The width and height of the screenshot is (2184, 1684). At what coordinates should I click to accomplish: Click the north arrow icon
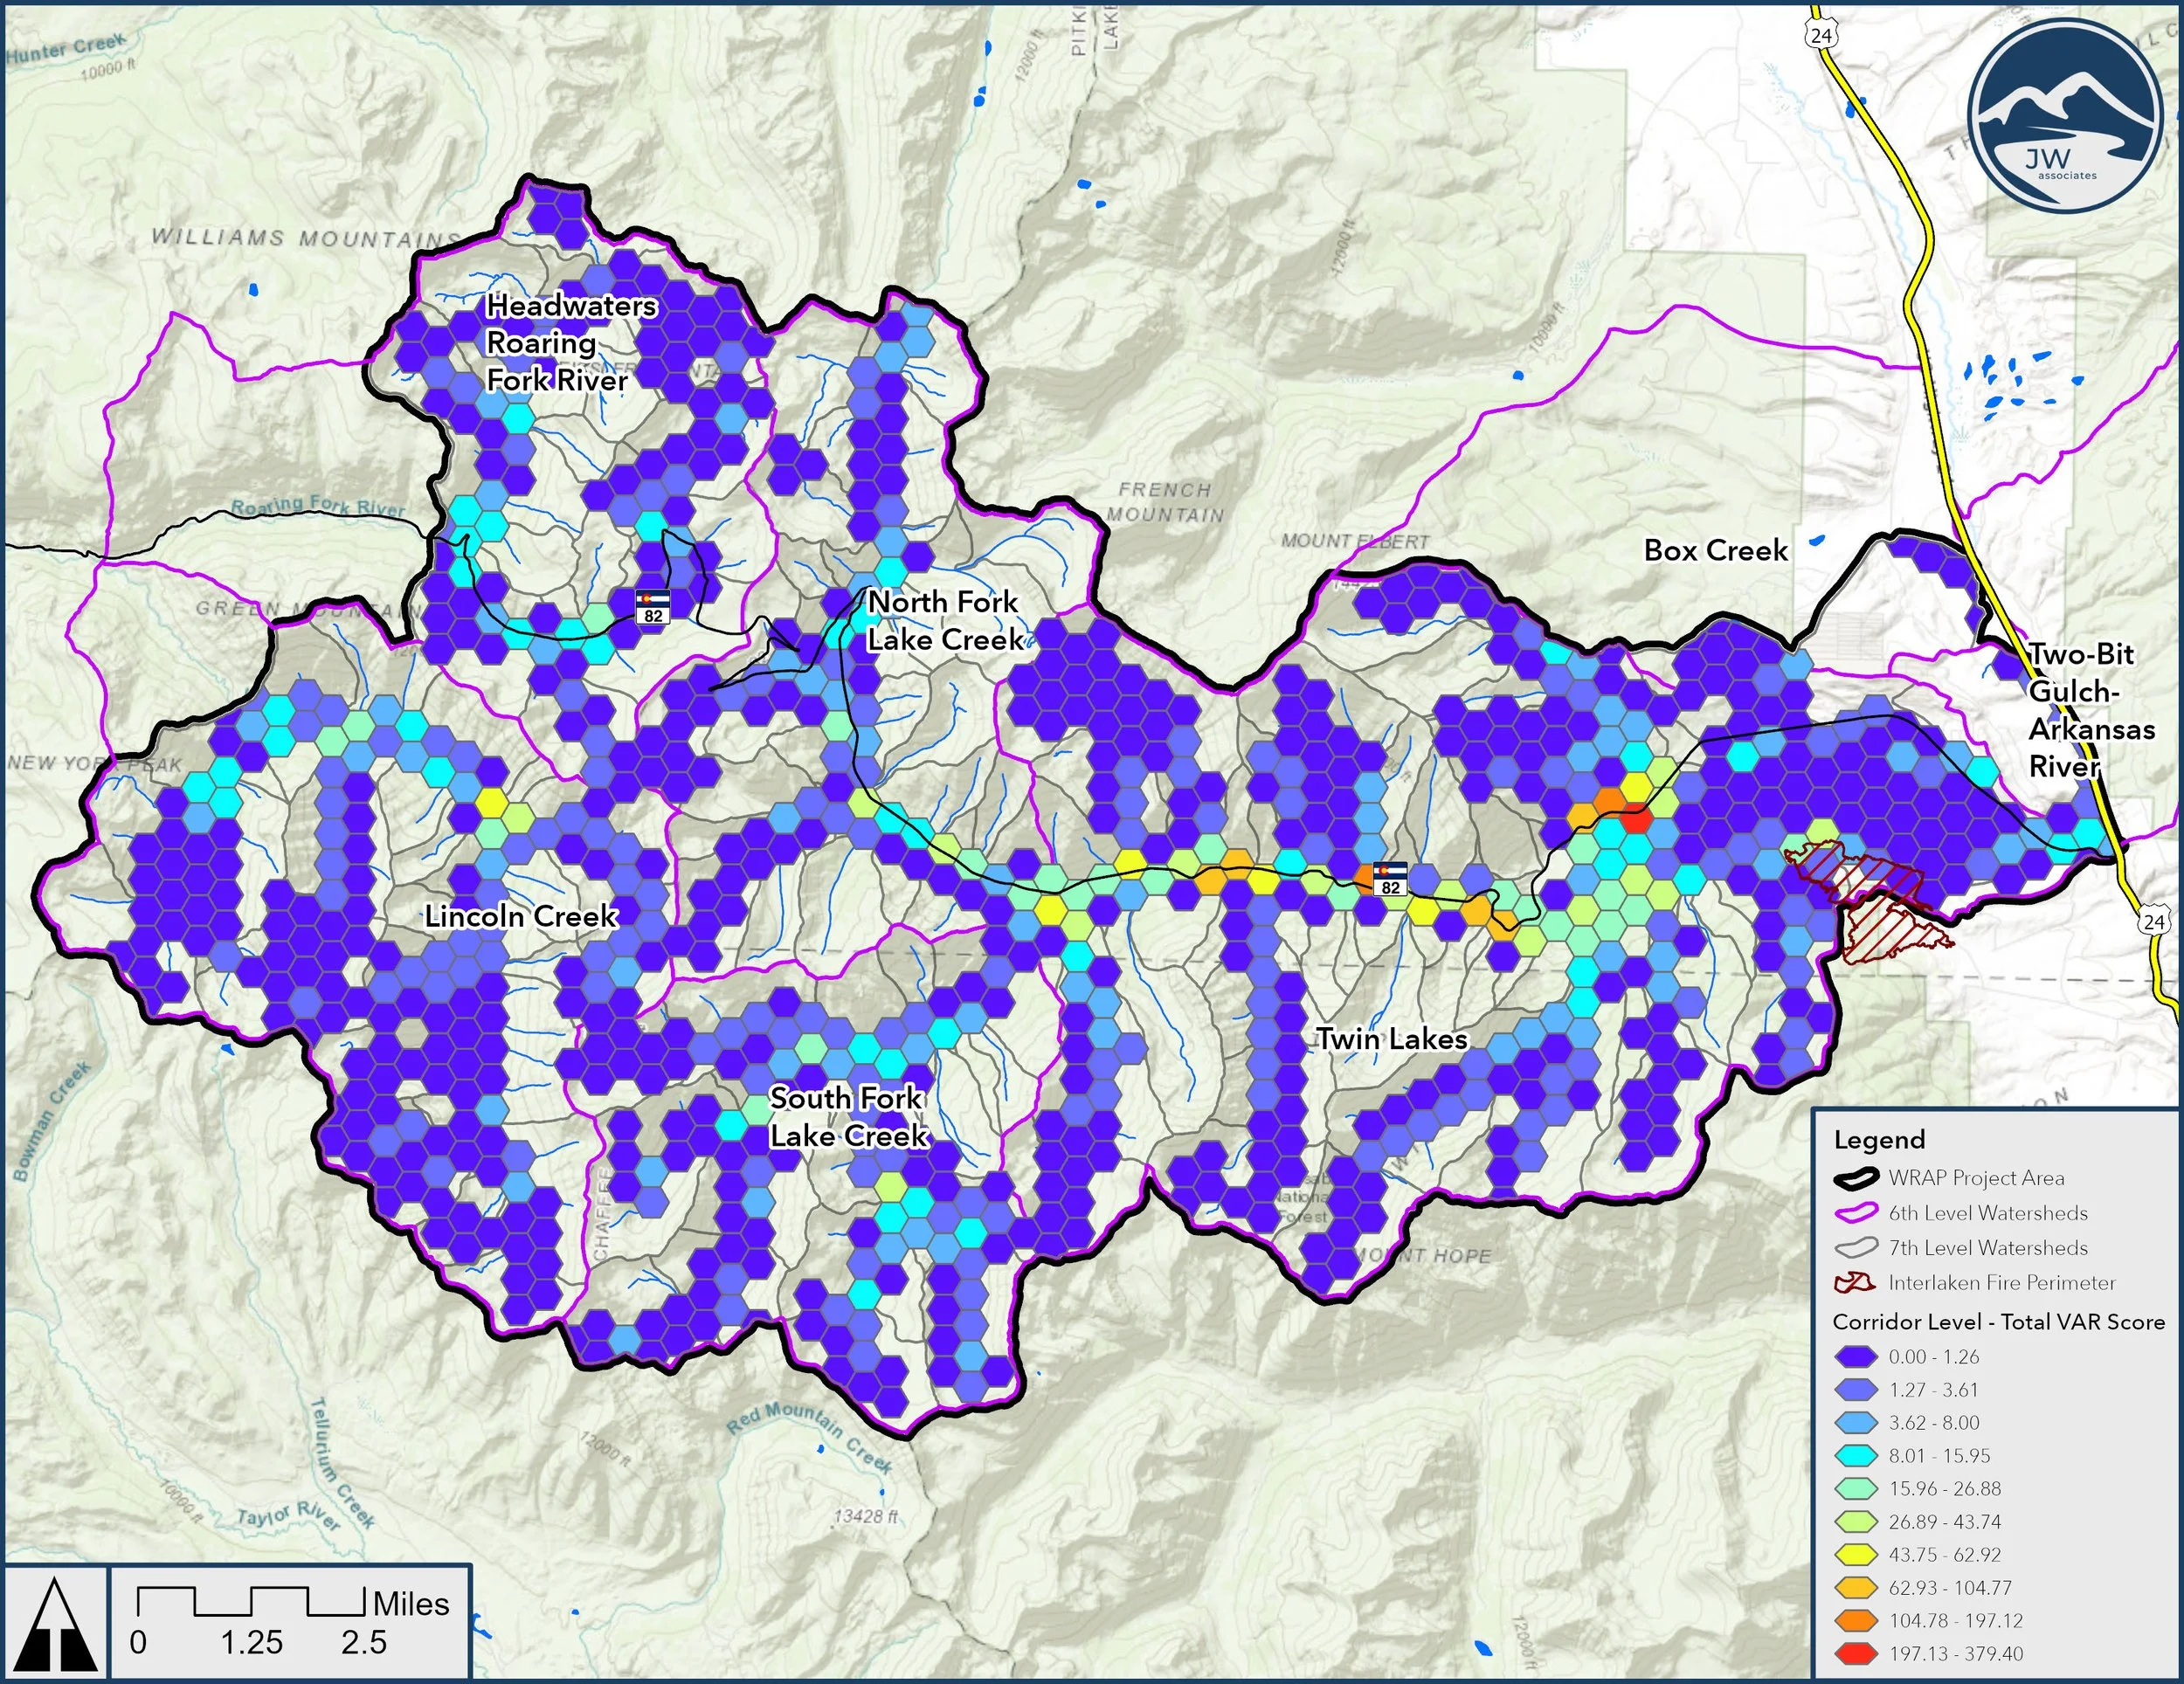(x=55, y=1625)
